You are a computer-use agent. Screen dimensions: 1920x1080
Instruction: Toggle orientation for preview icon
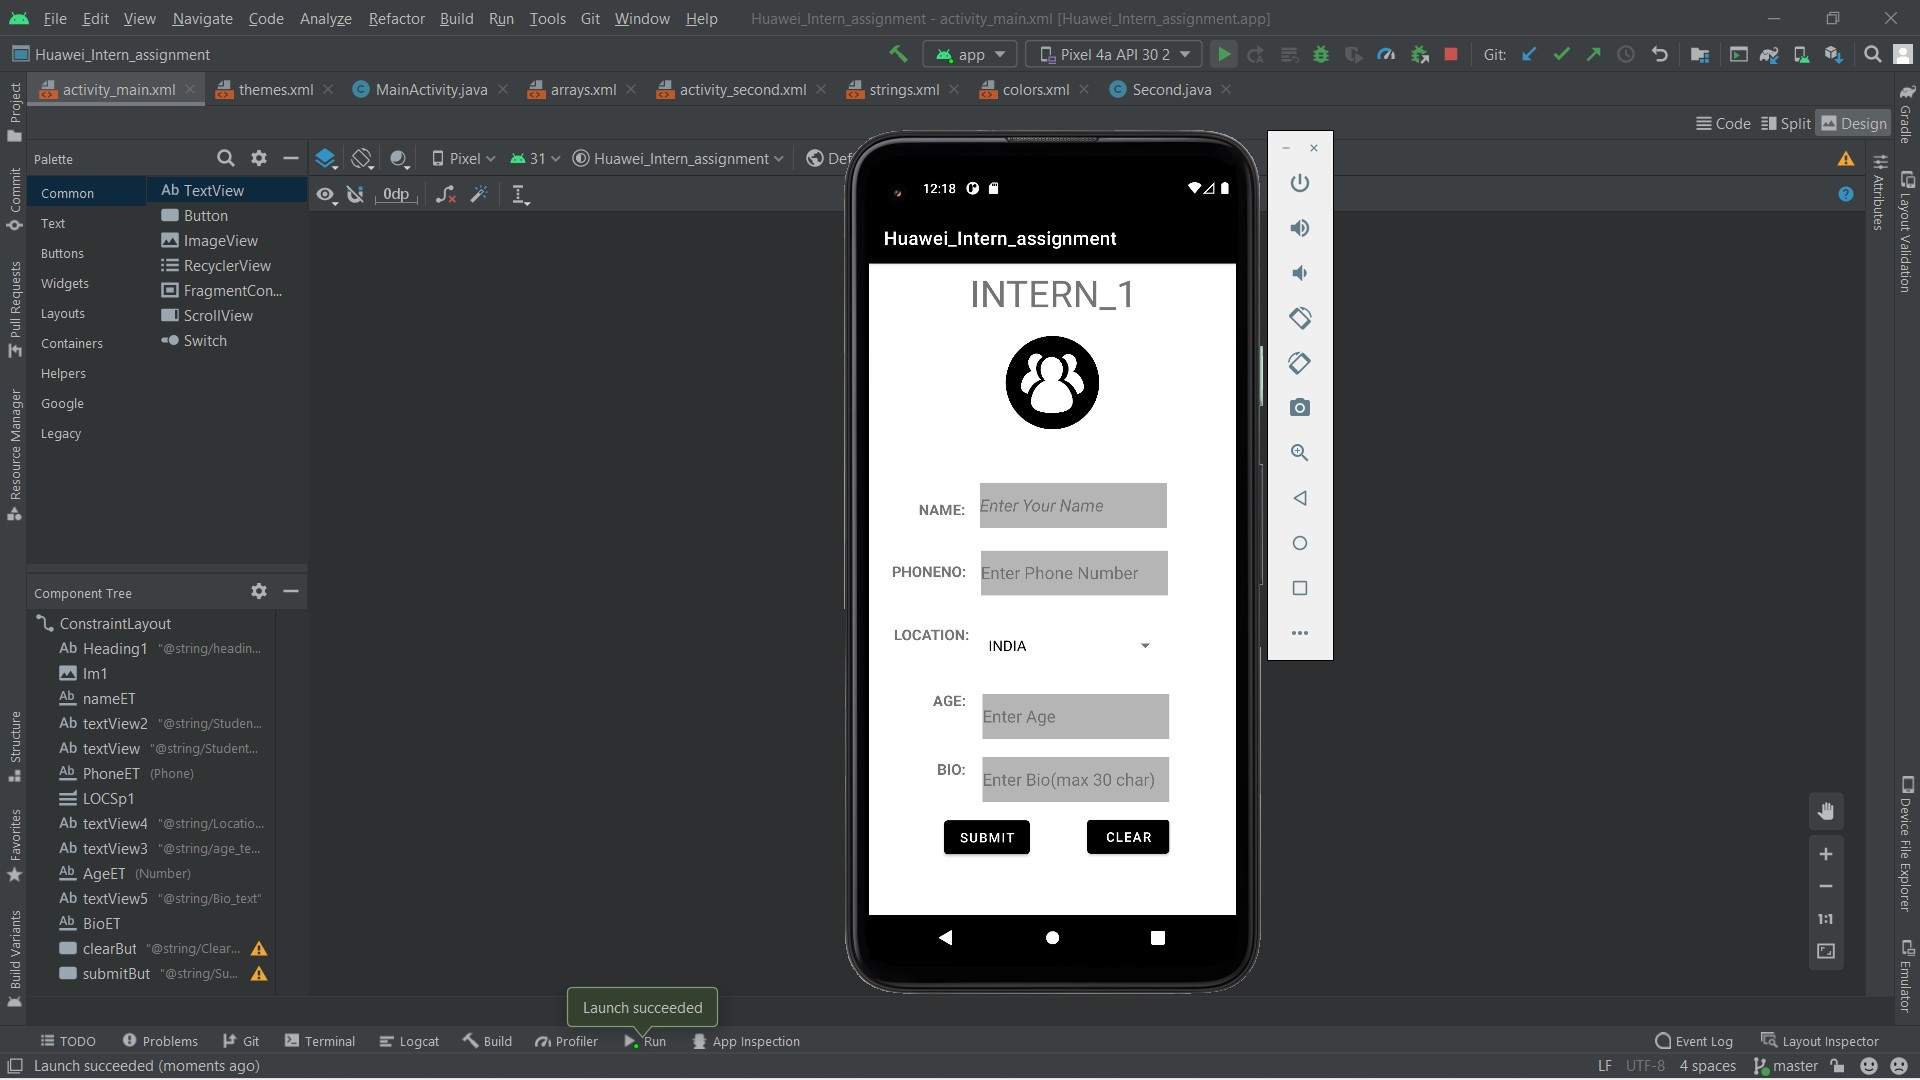[362, 158]
